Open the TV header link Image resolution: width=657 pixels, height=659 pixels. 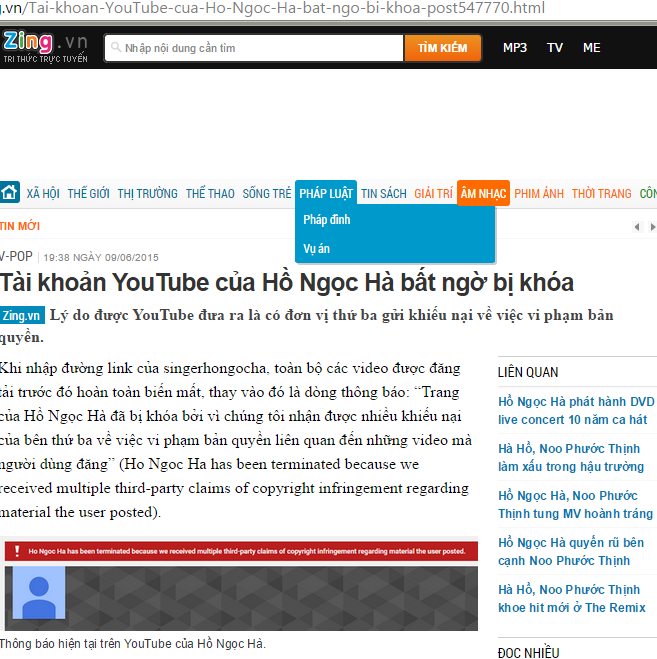tap(555, 47)
